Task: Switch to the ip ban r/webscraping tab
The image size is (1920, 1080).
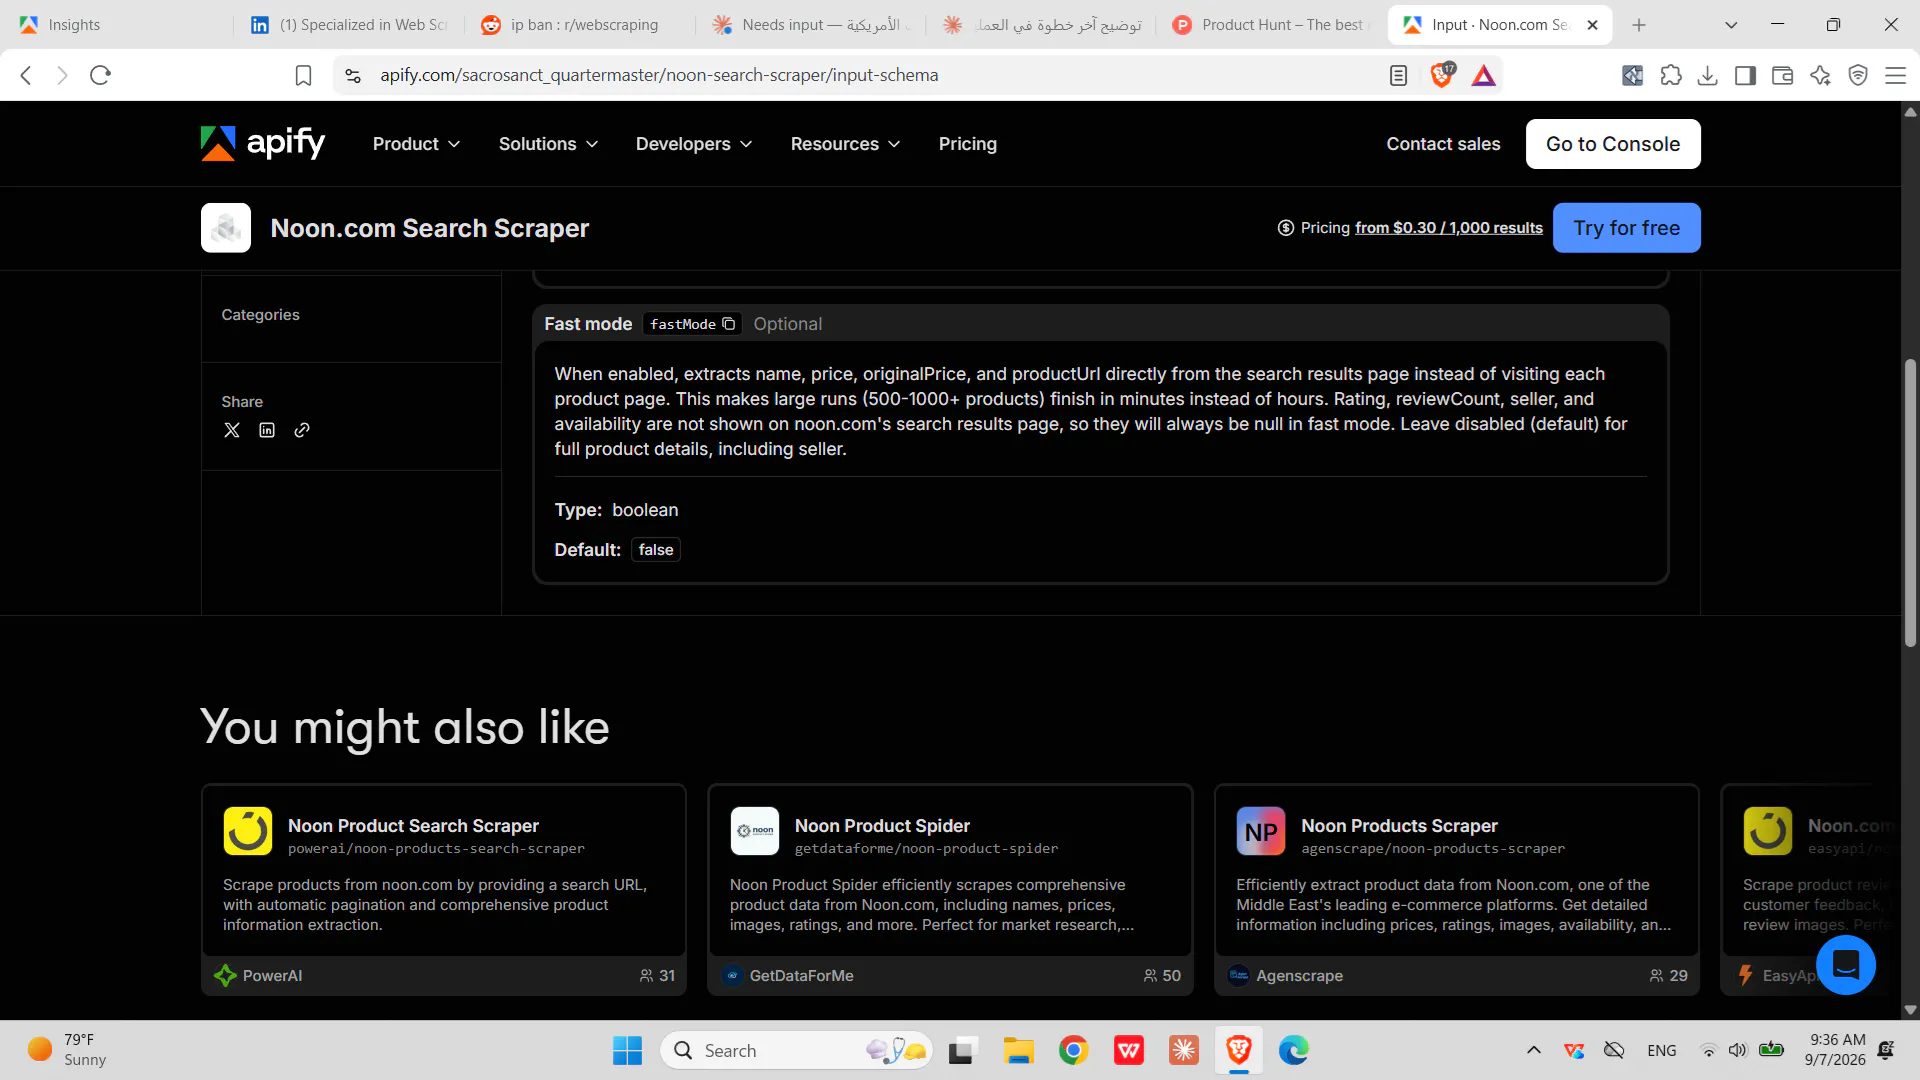Action: (580, 25)
